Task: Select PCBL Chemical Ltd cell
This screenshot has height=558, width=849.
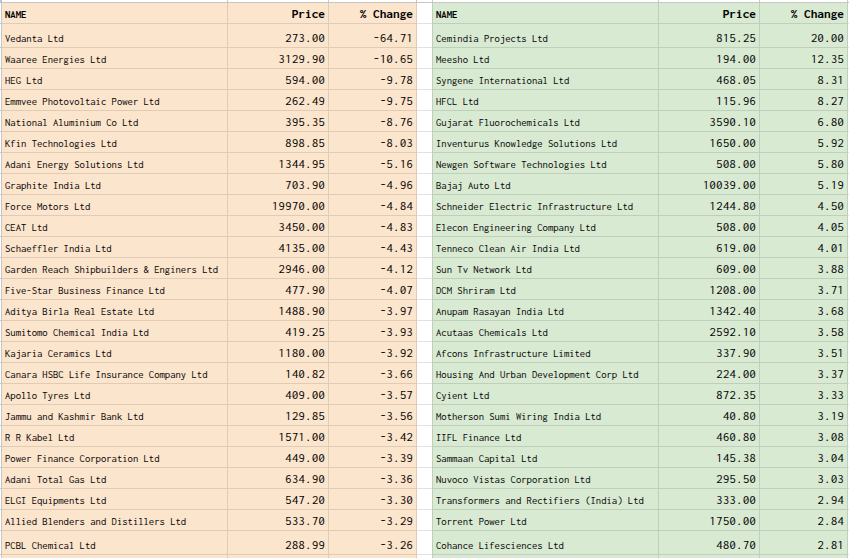Action: point(114,544)
